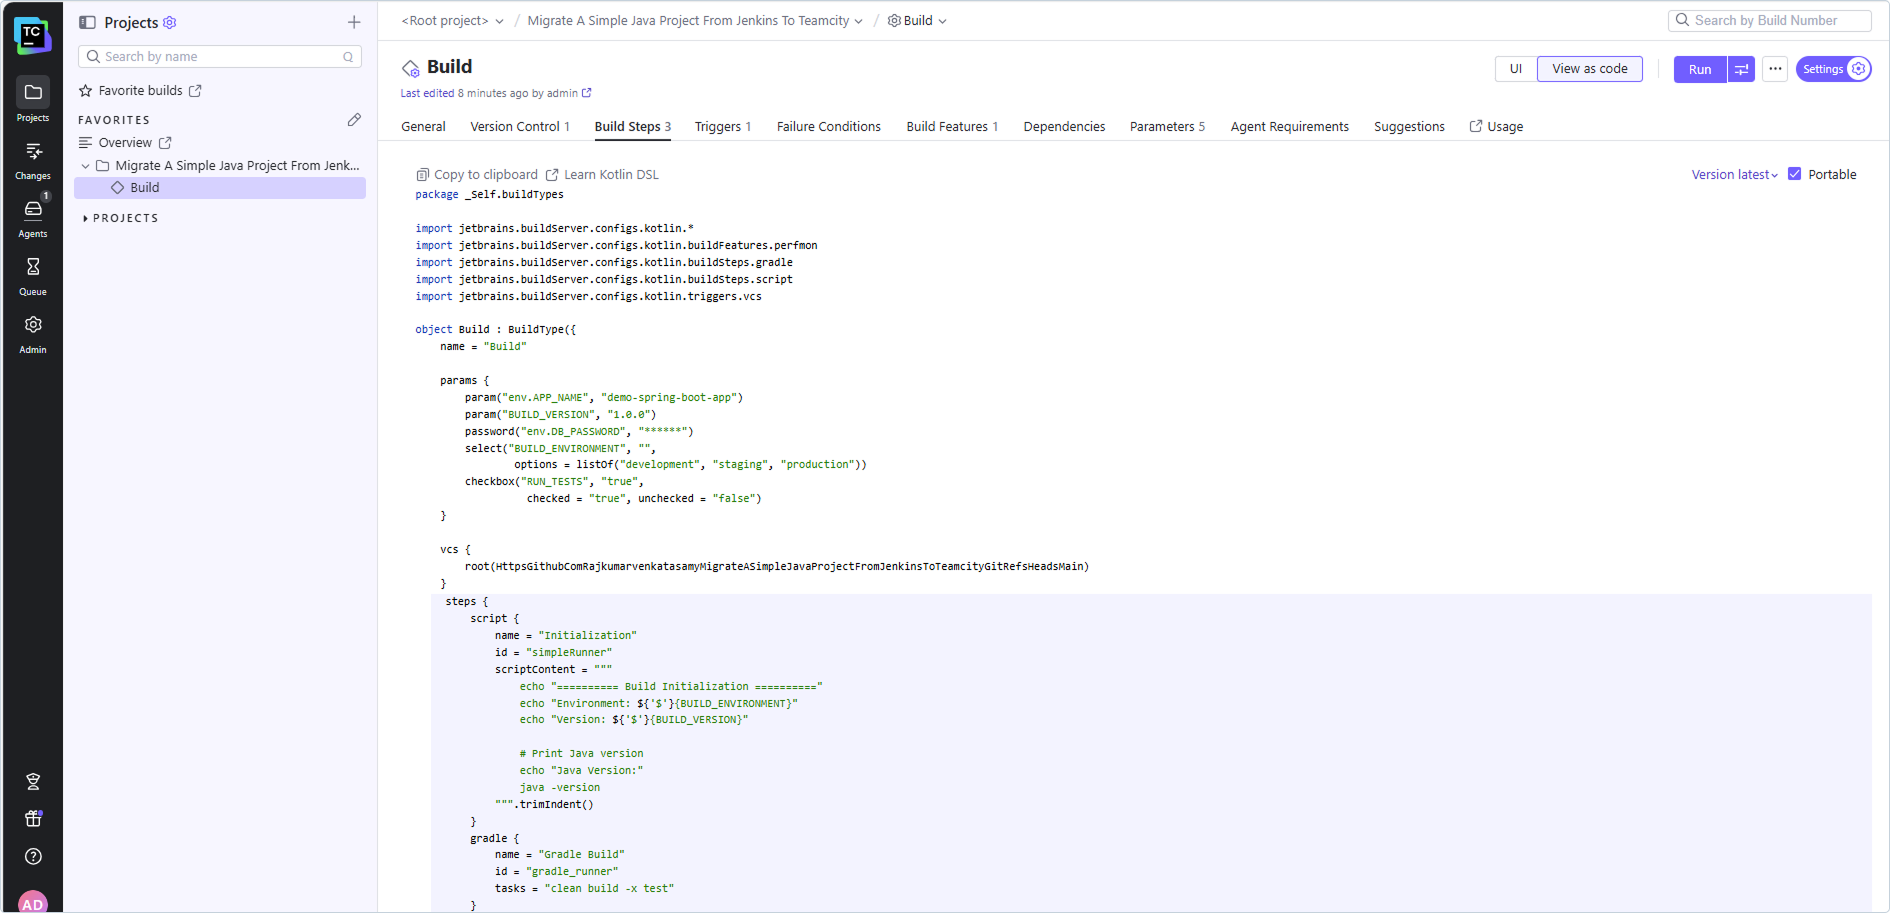This screenshot has width=1890, height=913.
Task: Open the Parameters tab
Action: pyautogui.click(x=1166, y=127)
